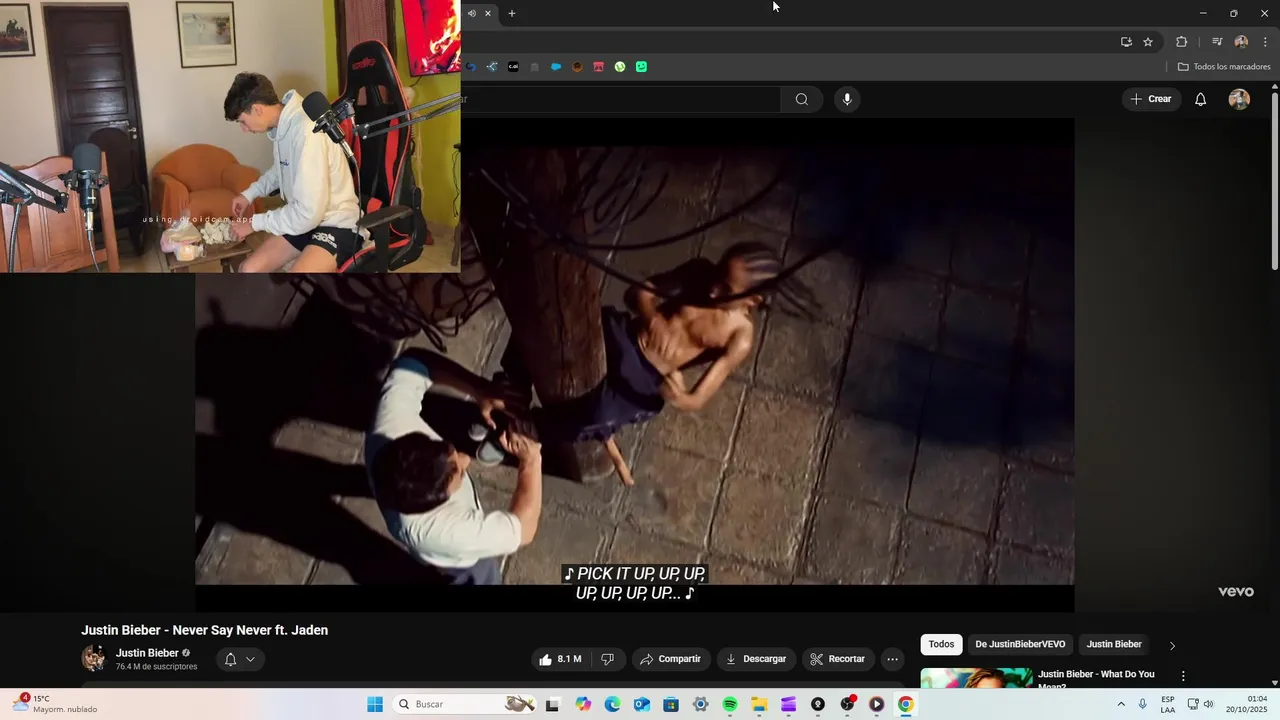Screen dimensions: 1280x720
Task: Open the green WhatsApp-style bookmark
Action: pyautogui.click(x=620, y=67)
